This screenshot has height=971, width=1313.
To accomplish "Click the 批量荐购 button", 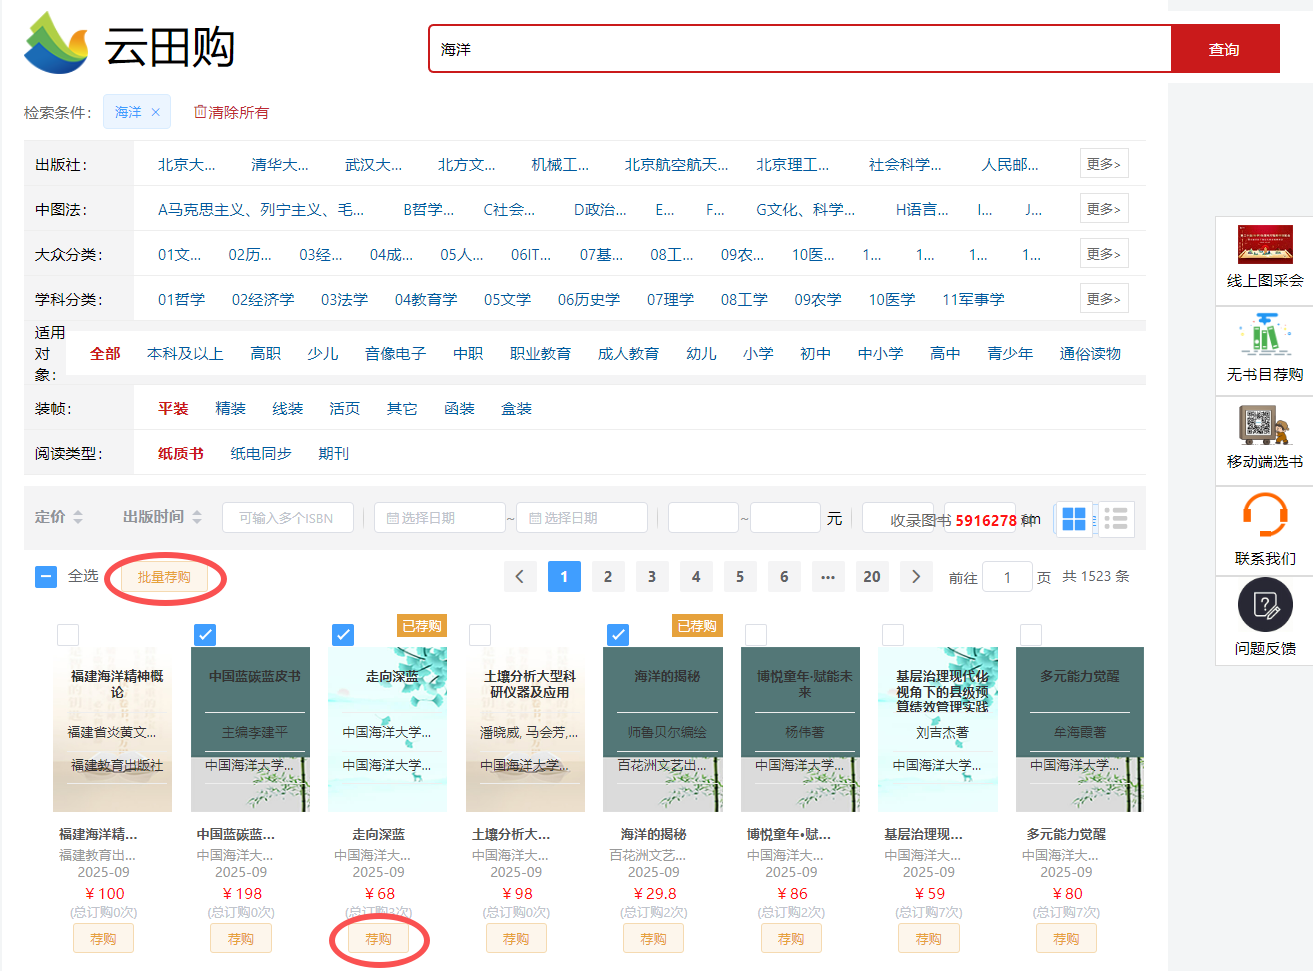I will 164,577.
